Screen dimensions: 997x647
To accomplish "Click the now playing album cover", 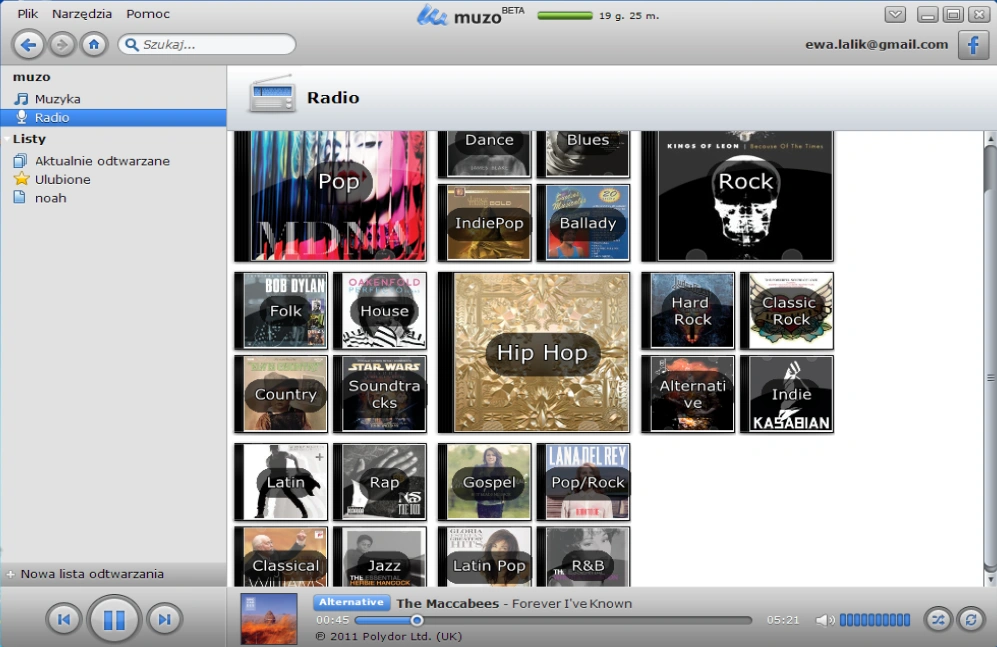I will (269, 618).
